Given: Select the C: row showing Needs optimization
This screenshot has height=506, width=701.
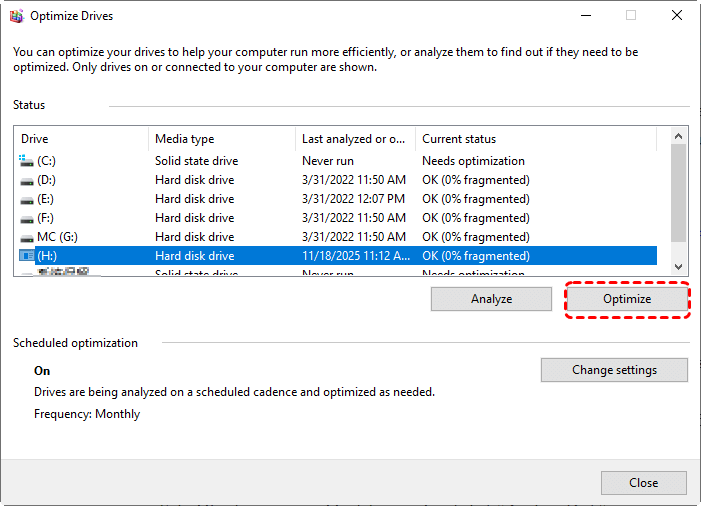Looking at the screenshot, I should [472, 161].
